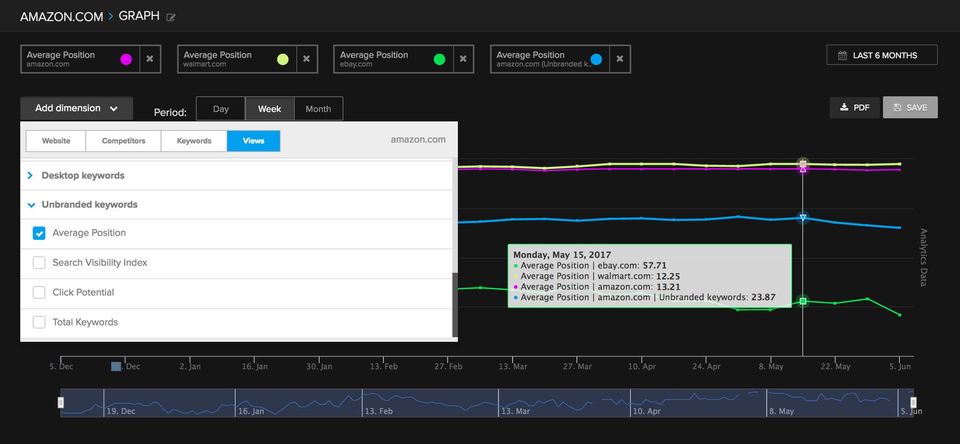Export the graph as PDF

[x=854, y=107]
